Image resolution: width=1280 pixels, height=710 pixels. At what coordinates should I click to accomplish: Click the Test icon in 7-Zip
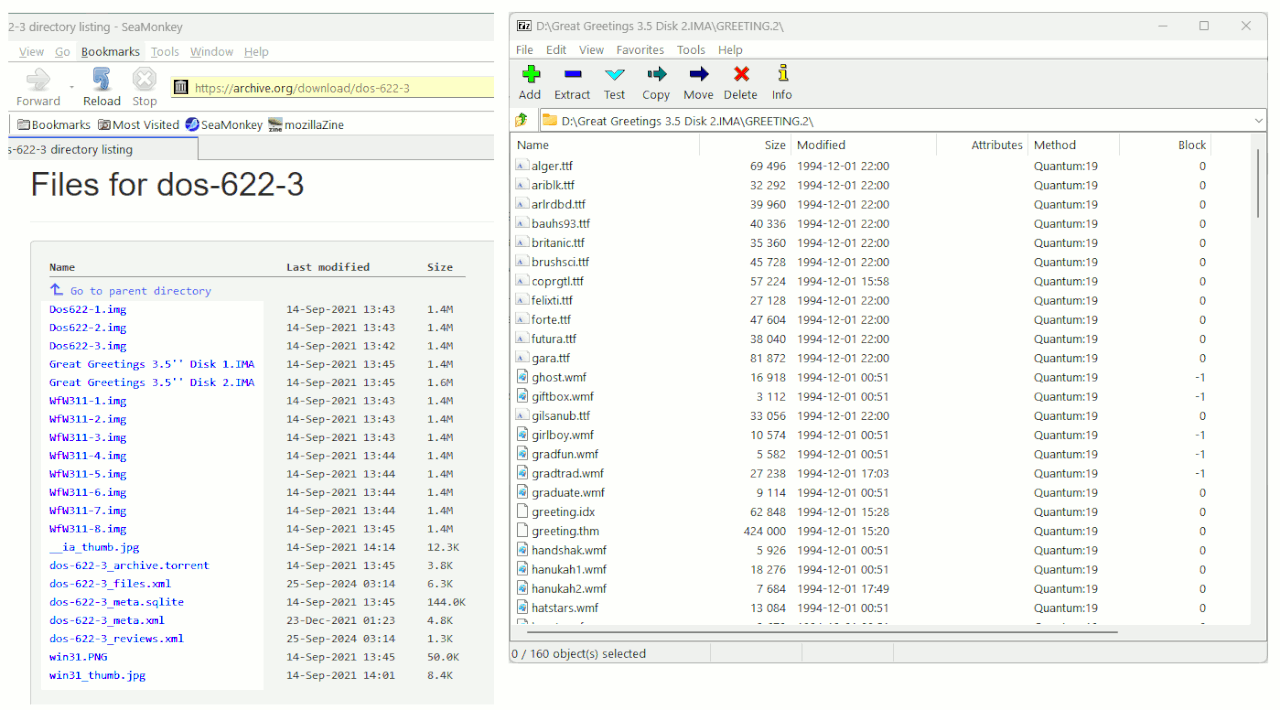614,74
